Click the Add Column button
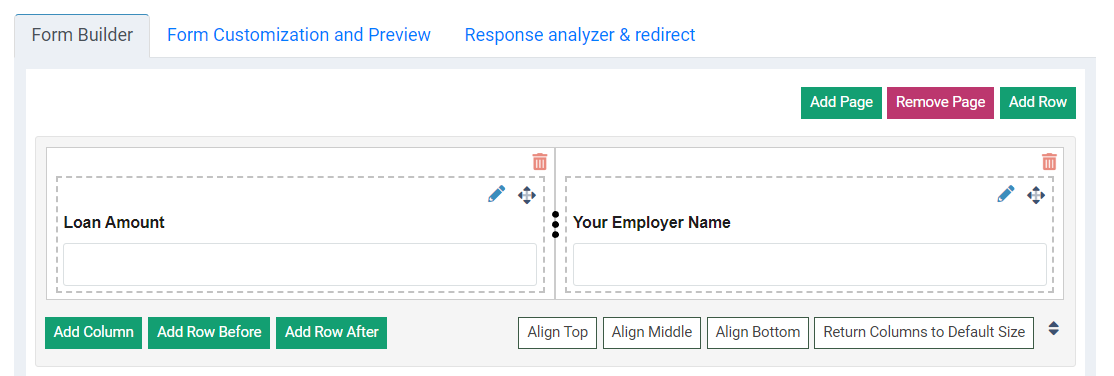This screenshot has height=376, width=1114. pyautogui.click(x=94, y=333)
